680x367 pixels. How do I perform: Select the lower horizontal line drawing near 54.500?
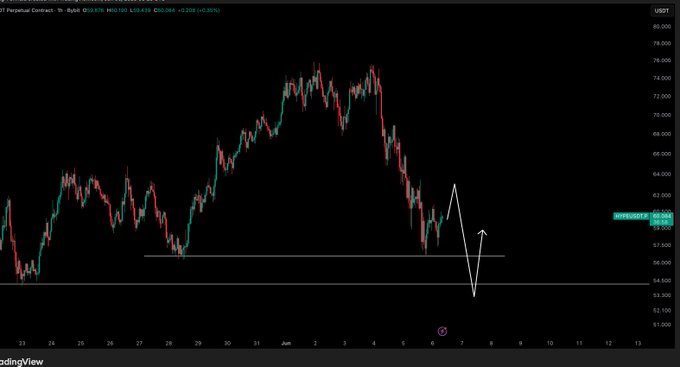(324, 284)
